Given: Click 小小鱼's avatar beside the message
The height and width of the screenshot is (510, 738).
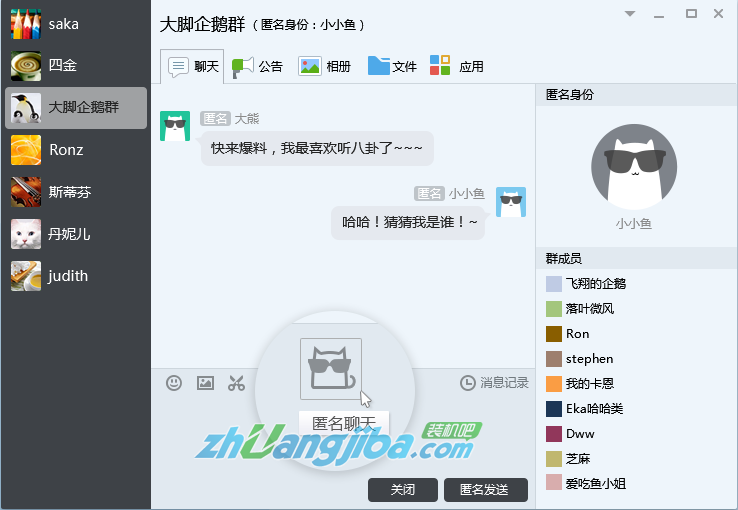Looking at the screenshot, I should (x=511, y=202).
